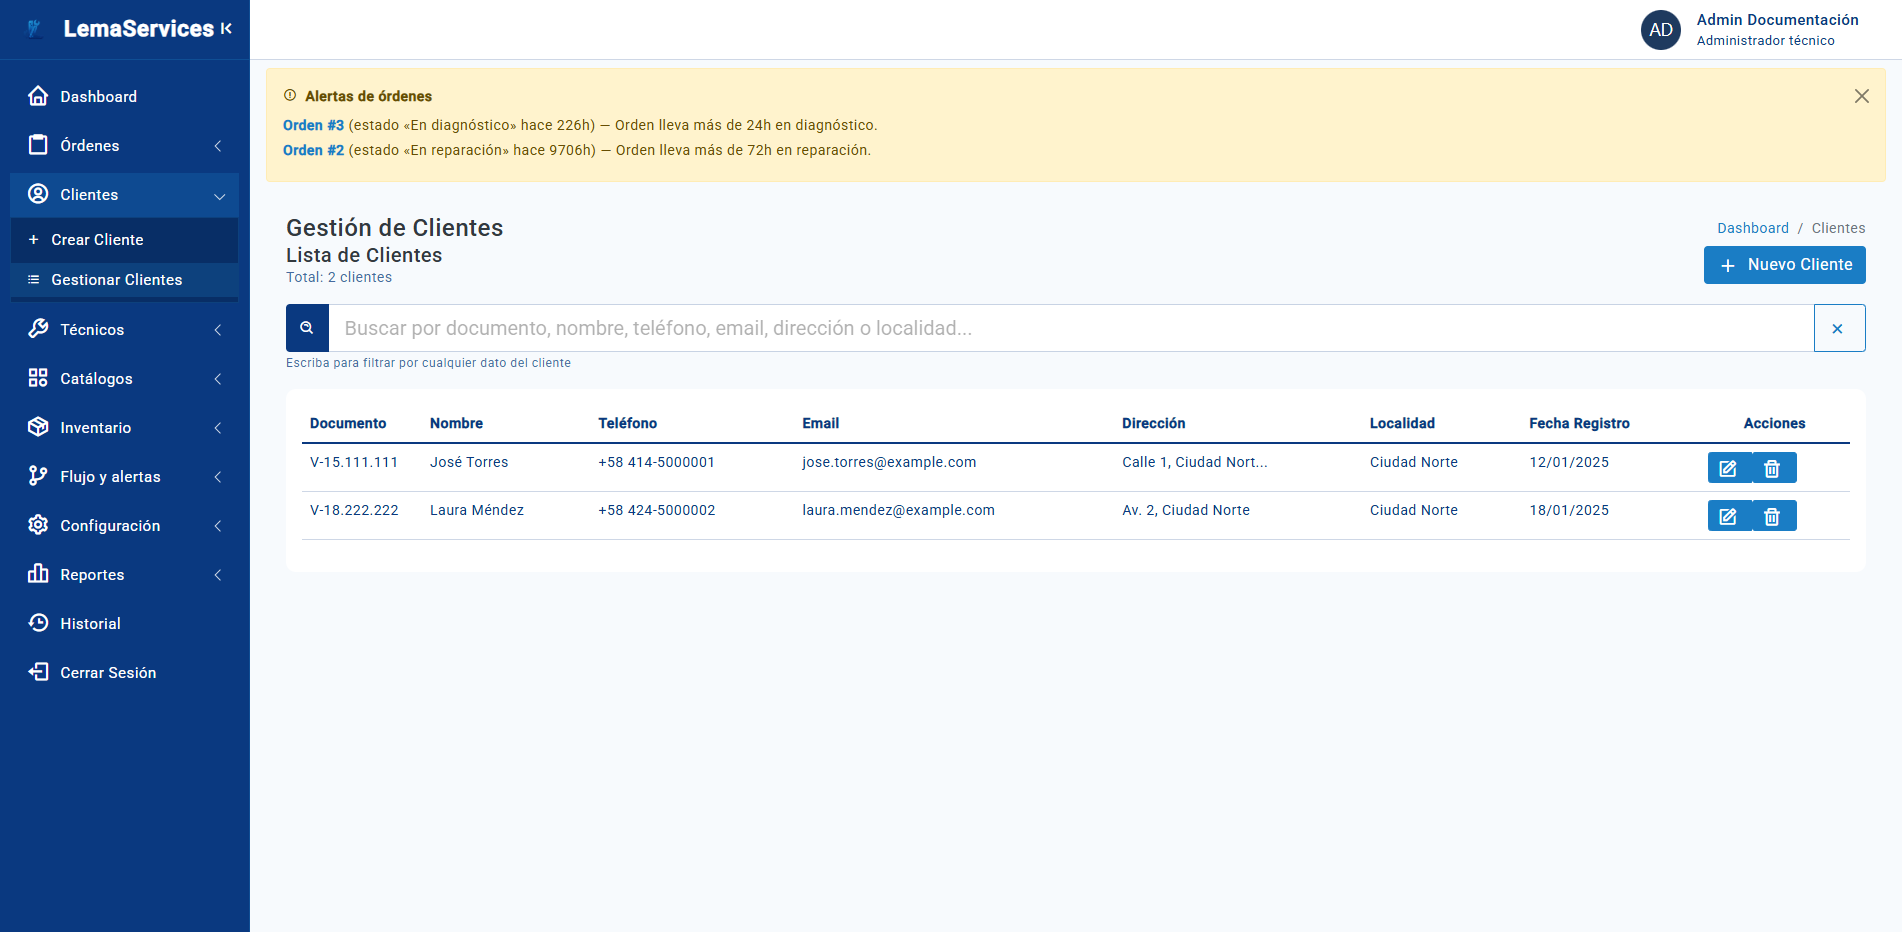The height and width of the screenshot is (932, 1902).
Task: Select the Historial menu item
Action: coord(90,624)
